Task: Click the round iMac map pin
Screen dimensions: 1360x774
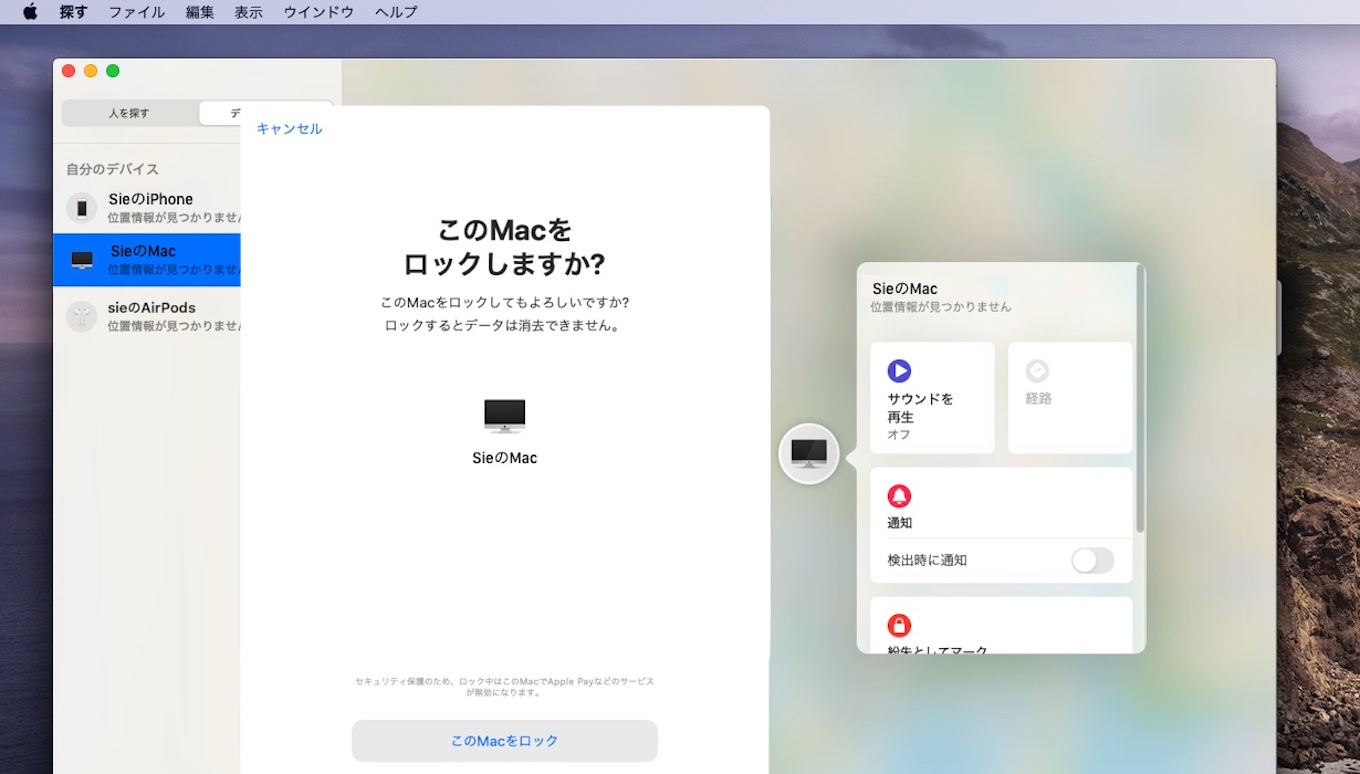Action: (809, 454)
